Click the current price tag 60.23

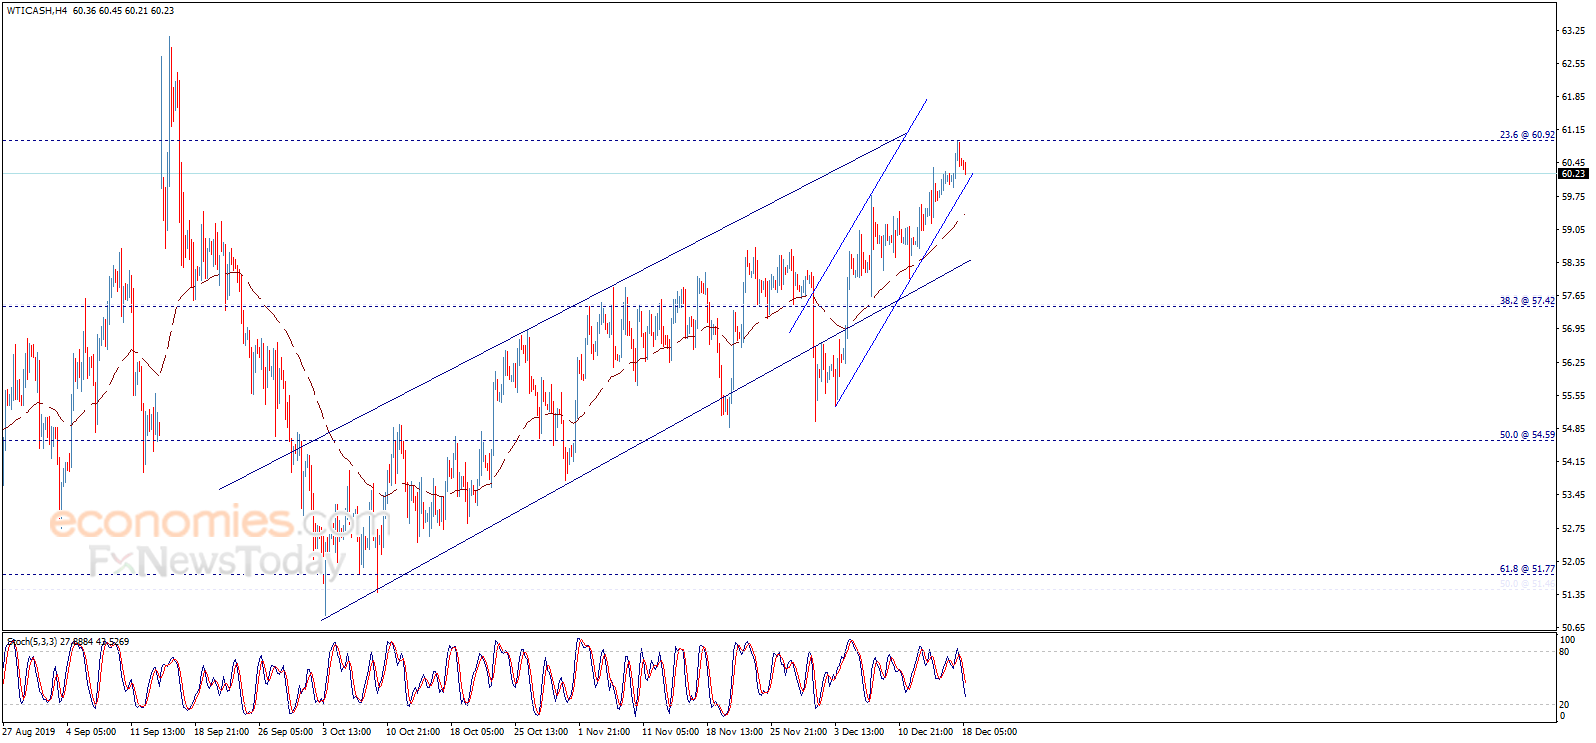pos(1573,174)
